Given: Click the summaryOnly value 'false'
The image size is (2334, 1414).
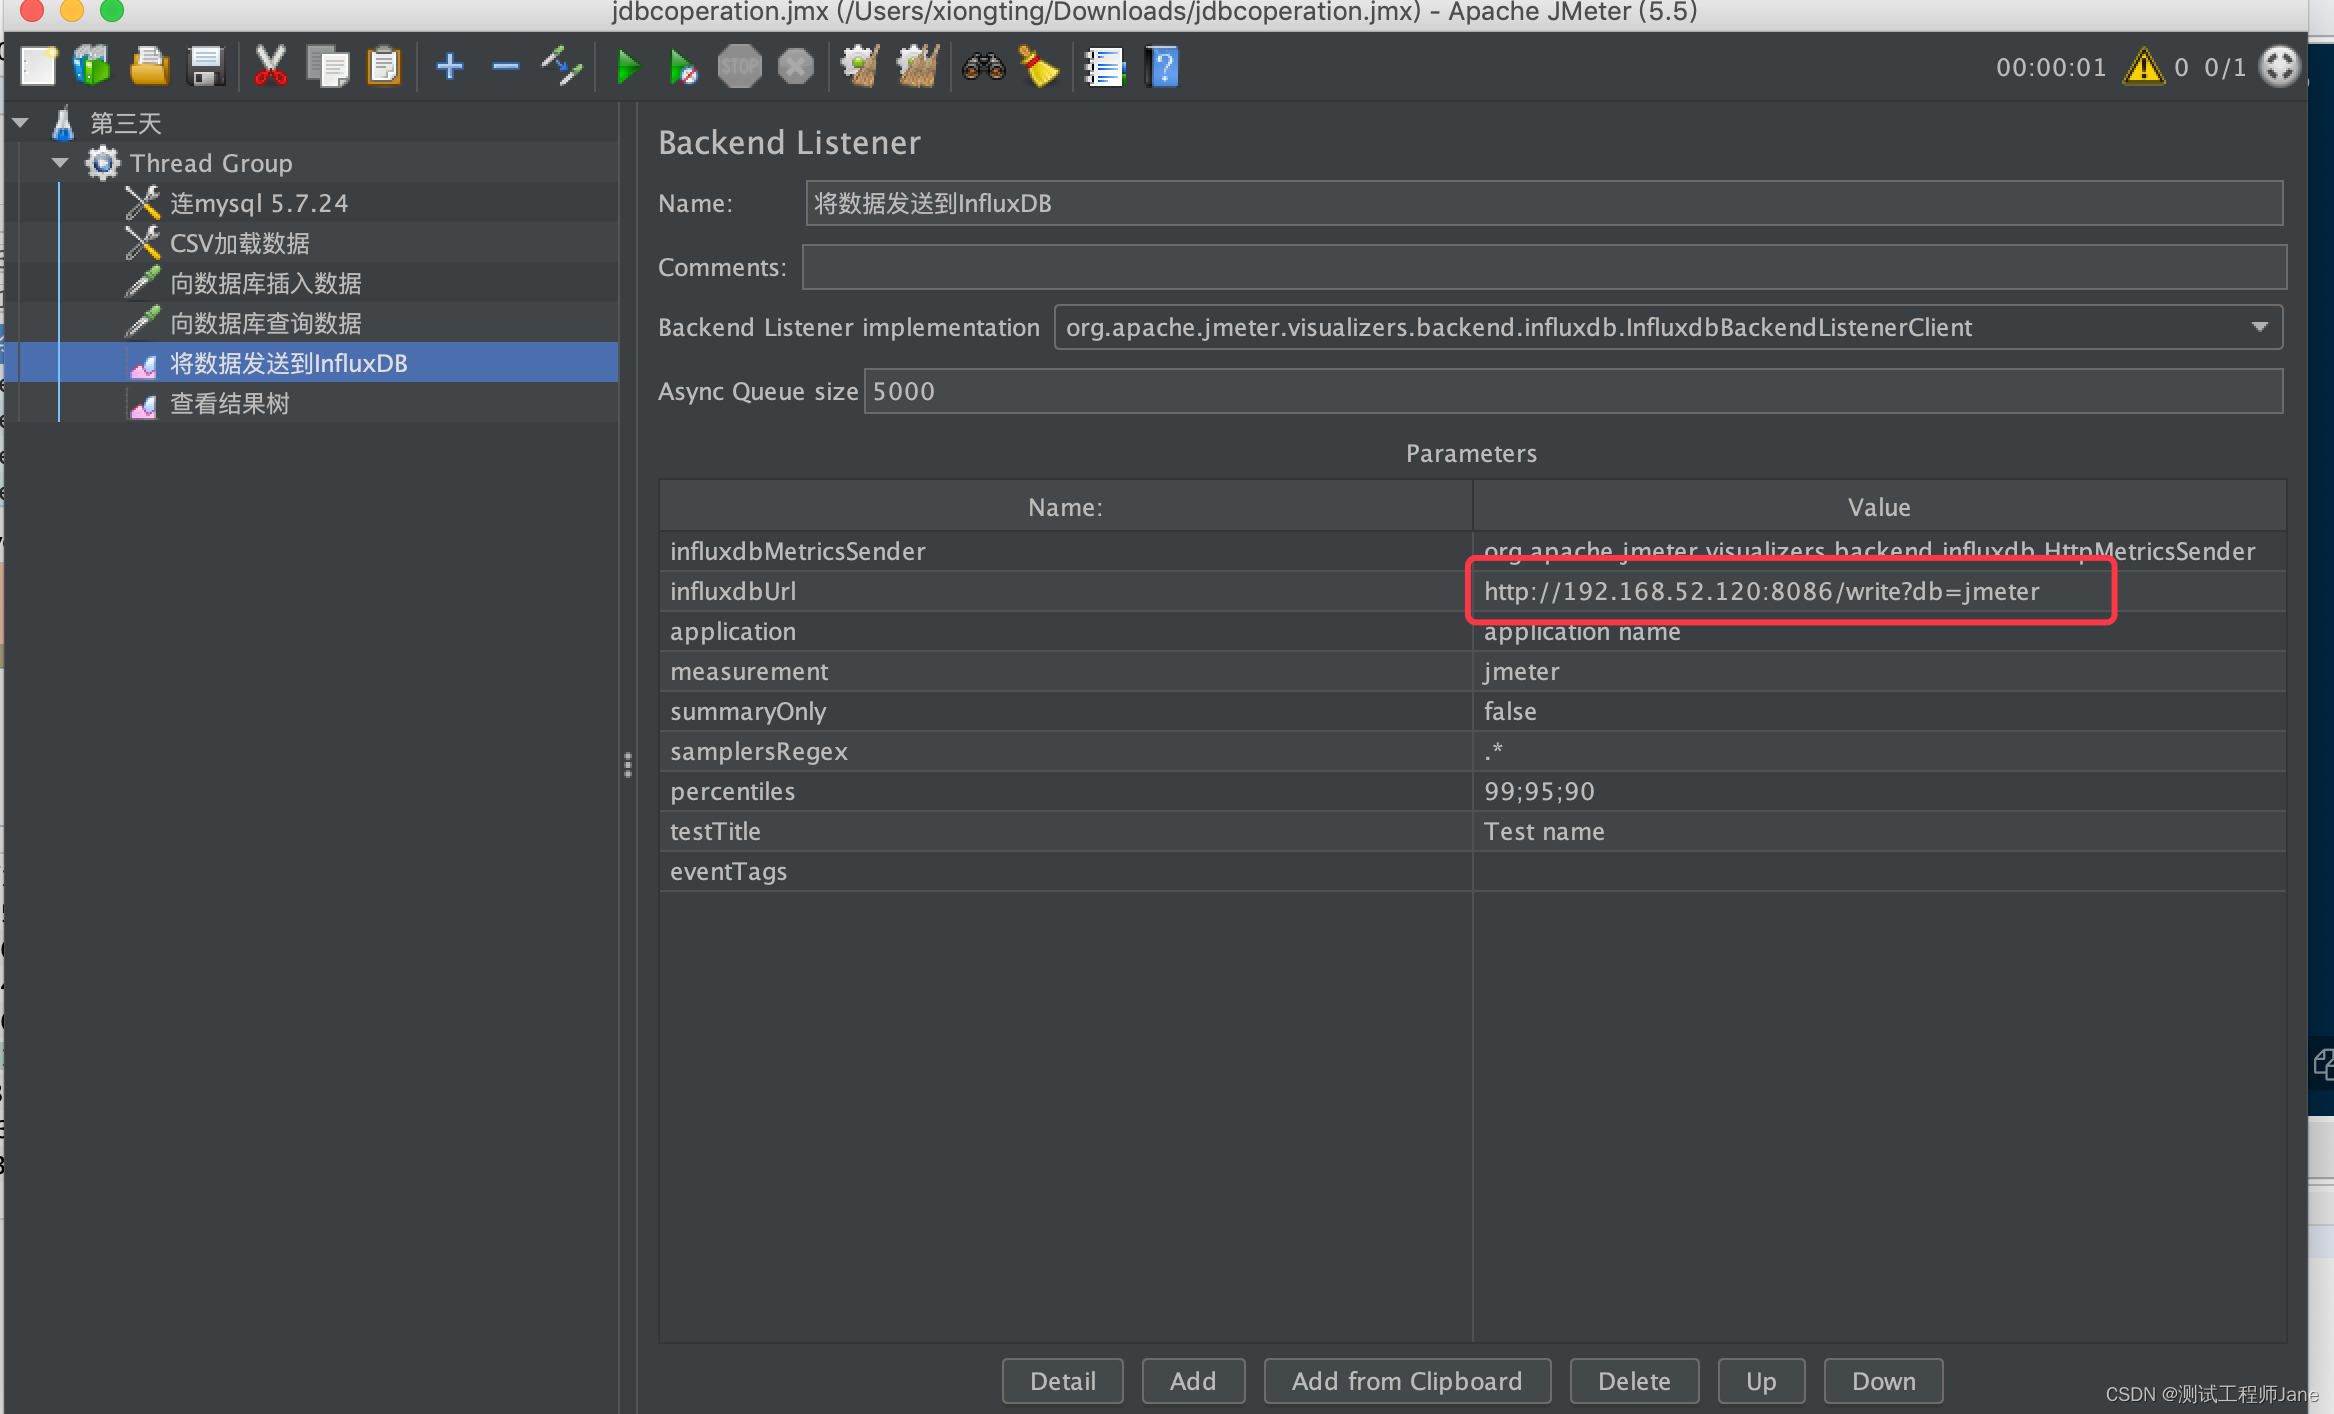Looking at the screenshot, I should (x=1879, y=711).
